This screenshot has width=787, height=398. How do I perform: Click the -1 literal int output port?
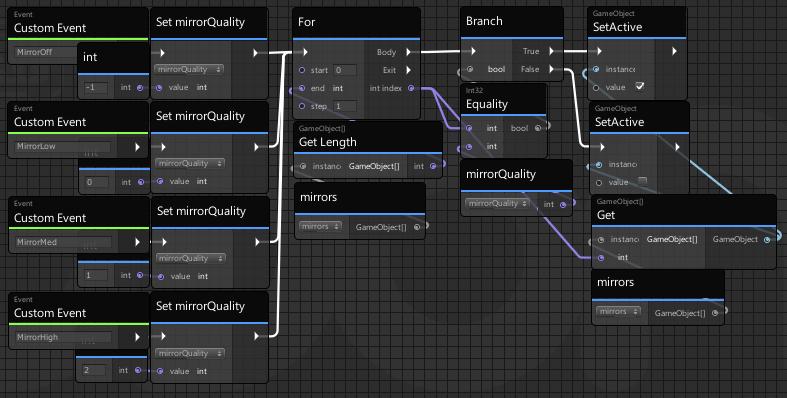pos(140,87)
